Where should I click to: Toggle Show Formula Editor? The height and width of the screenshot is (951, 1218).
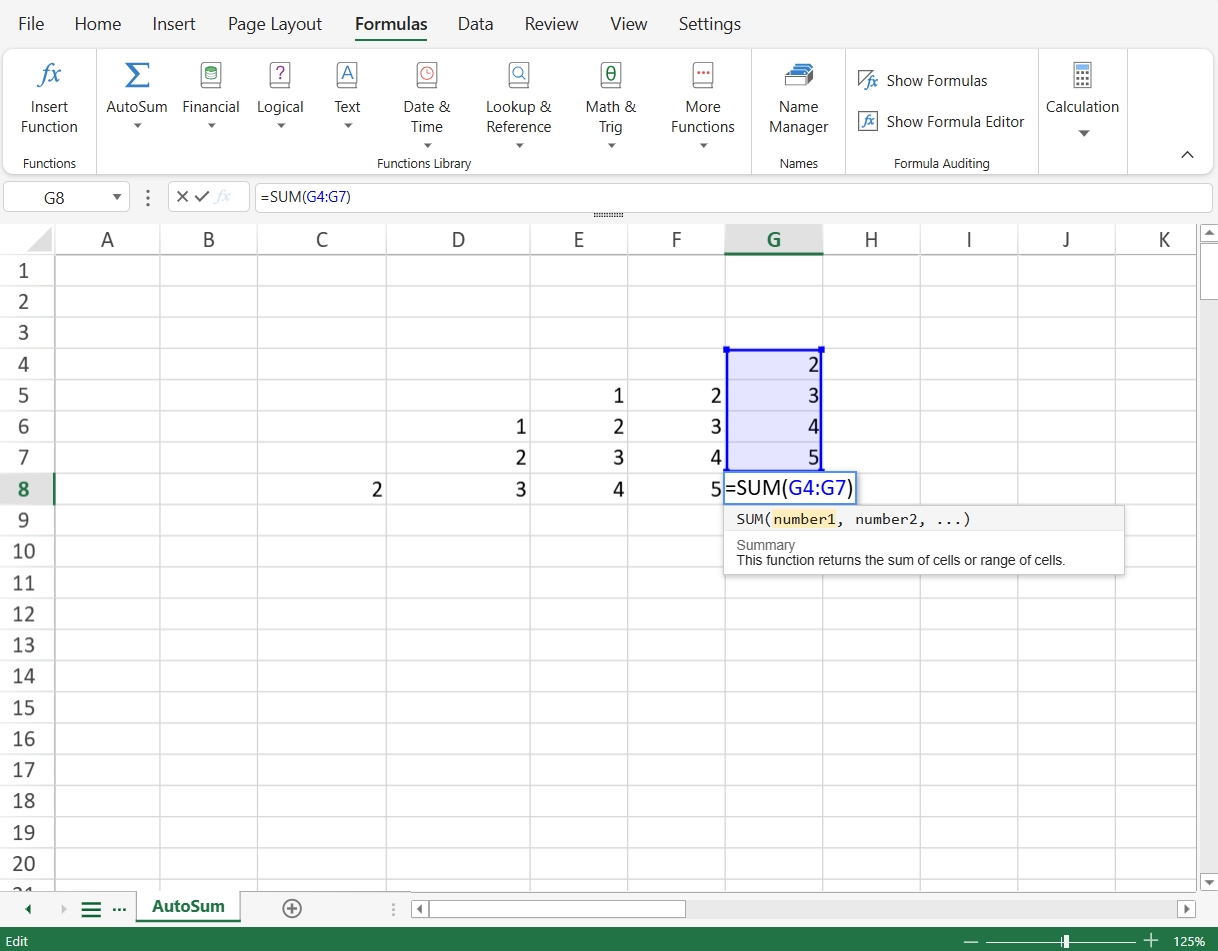pos(941,122)
